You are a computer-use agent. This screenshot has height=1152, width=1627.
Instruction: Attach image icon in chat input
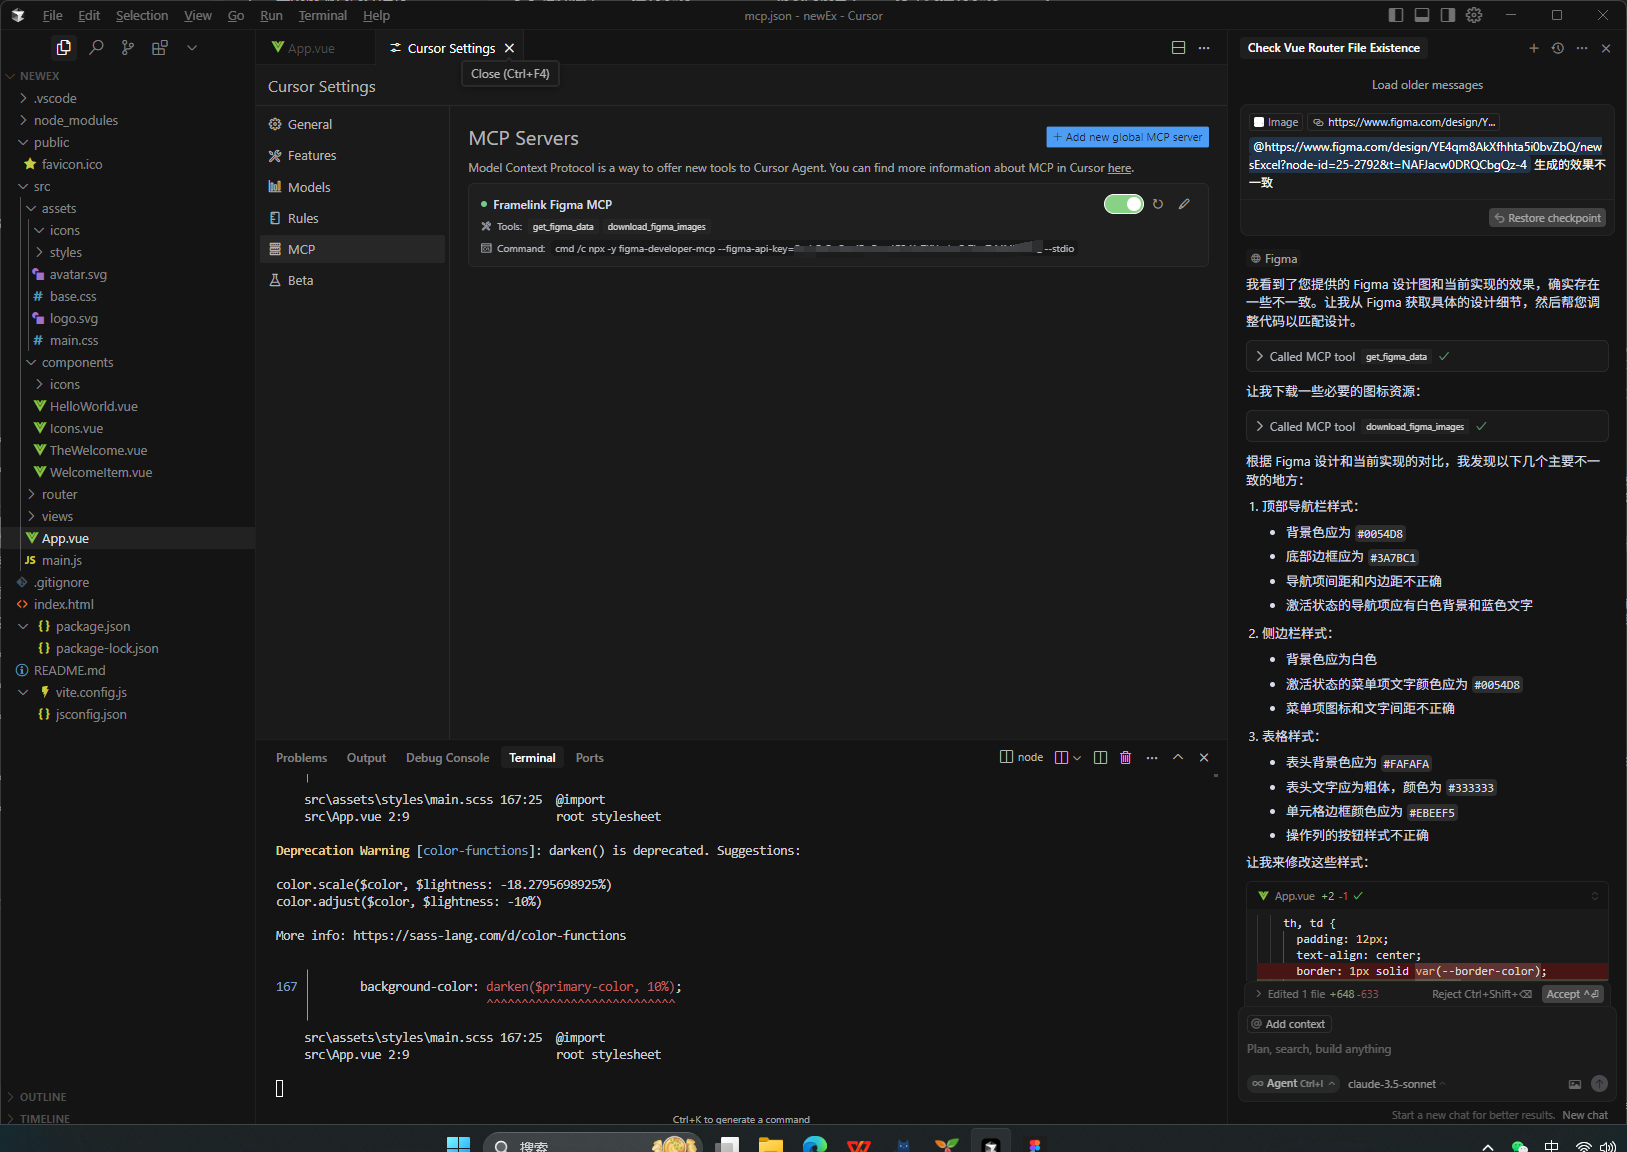click(x=1575, y=1084)
